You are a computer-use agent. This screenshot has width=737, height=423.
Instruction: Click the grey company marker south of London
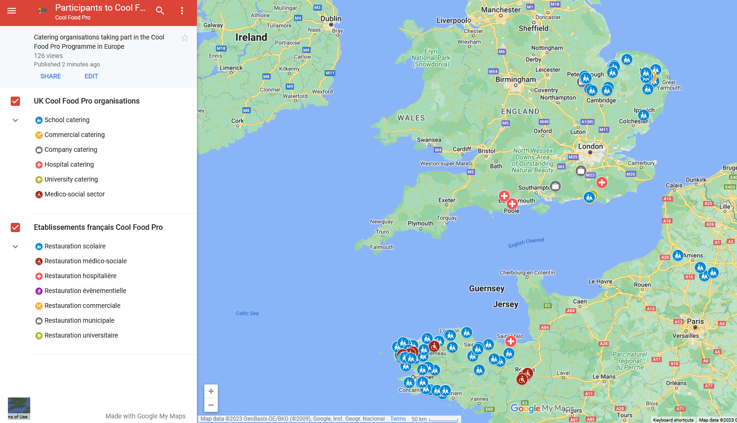(x=581, y=171)
